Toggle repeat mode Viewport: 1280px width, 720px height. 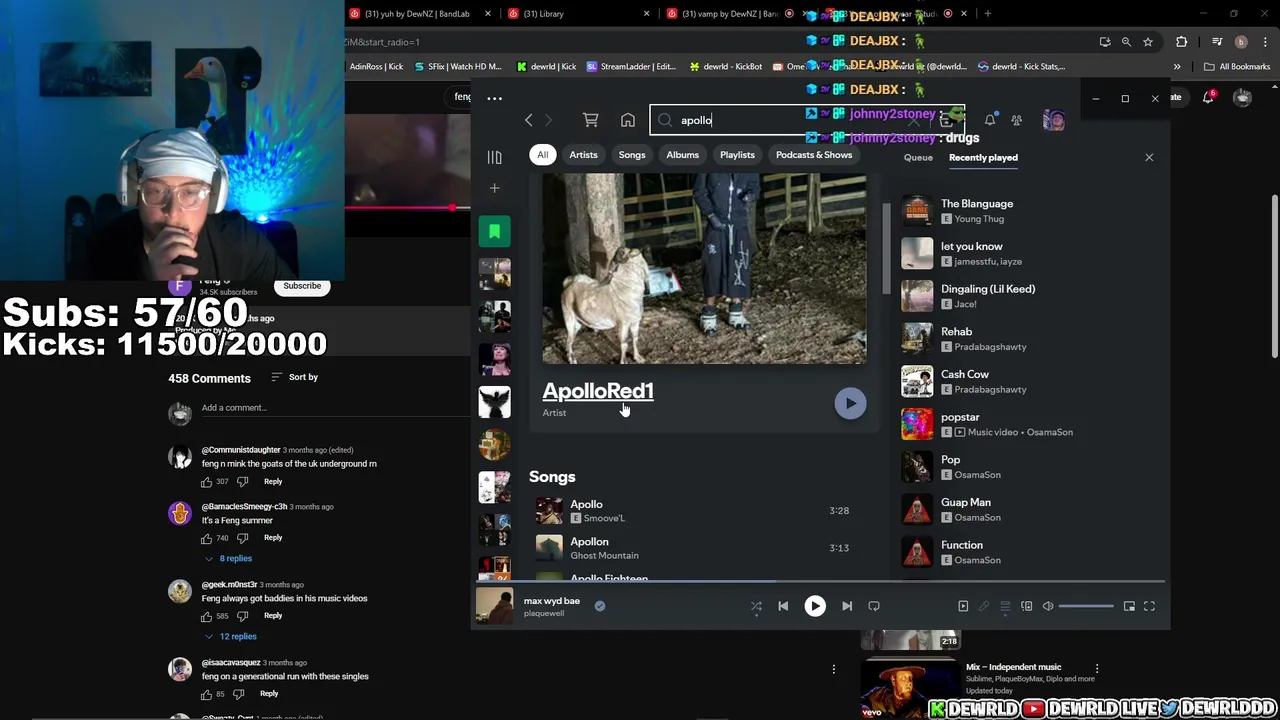click(x=874, y=606)
